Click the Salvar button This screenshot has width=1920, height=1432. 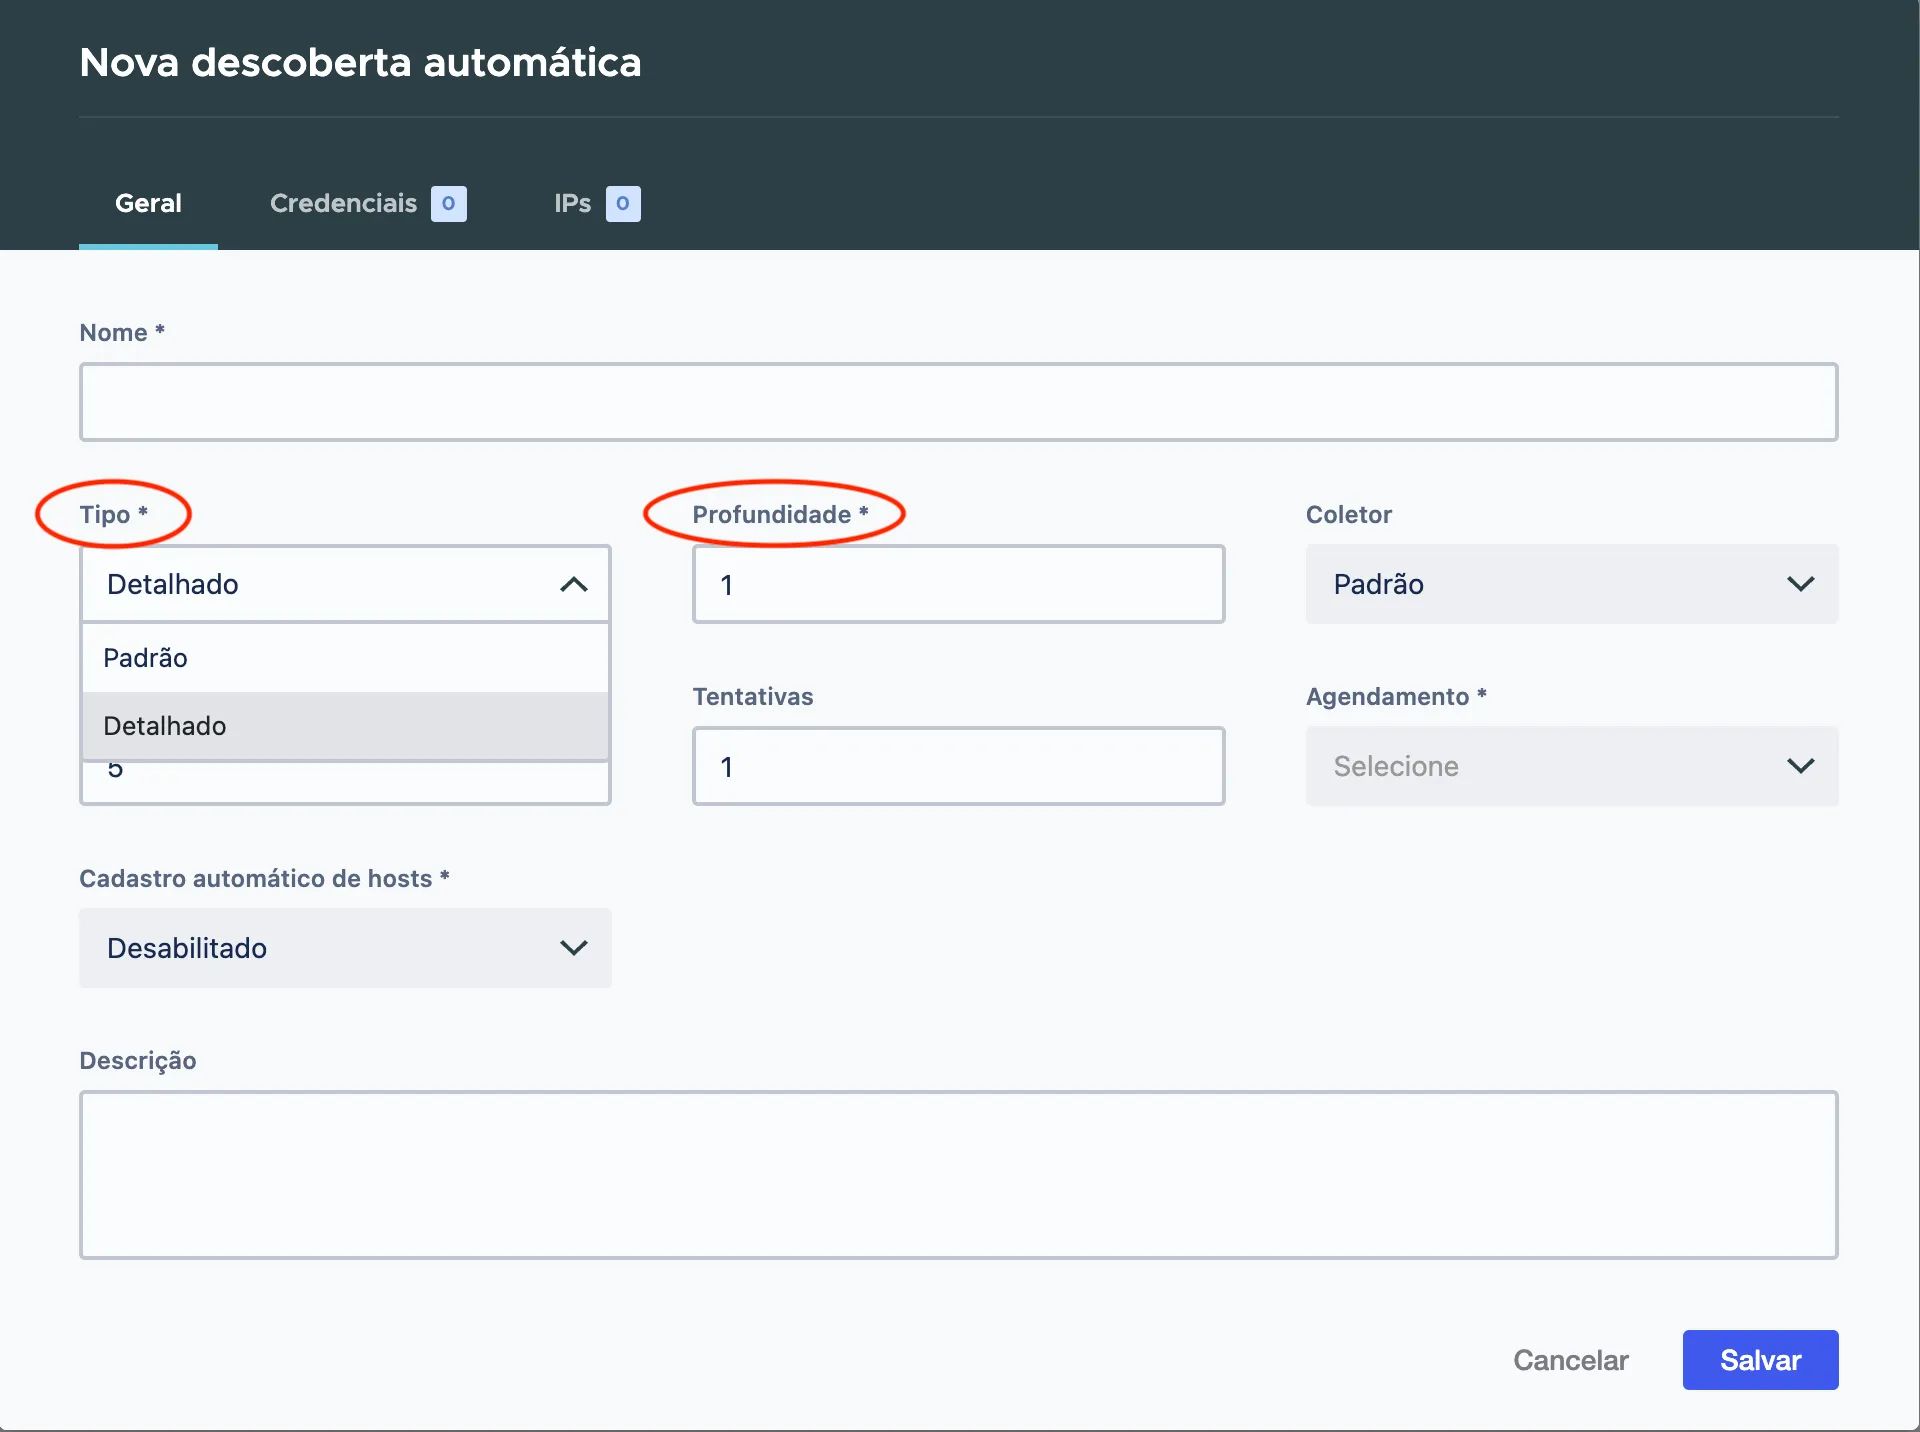point(1760,1360)
